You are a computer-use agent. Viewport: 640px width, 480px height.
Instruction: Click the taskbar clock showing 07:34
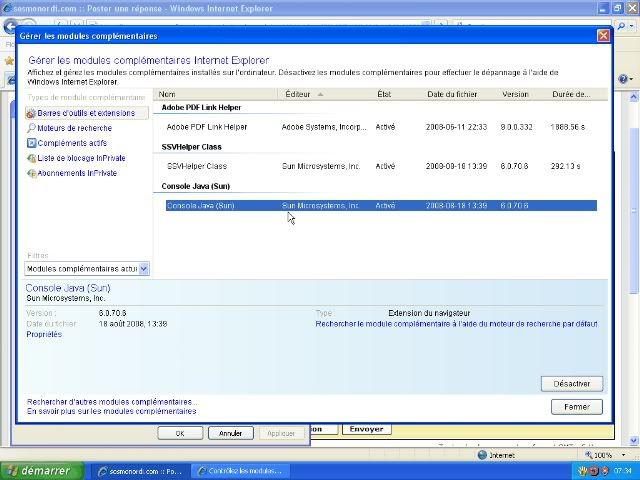coord(624,471)
